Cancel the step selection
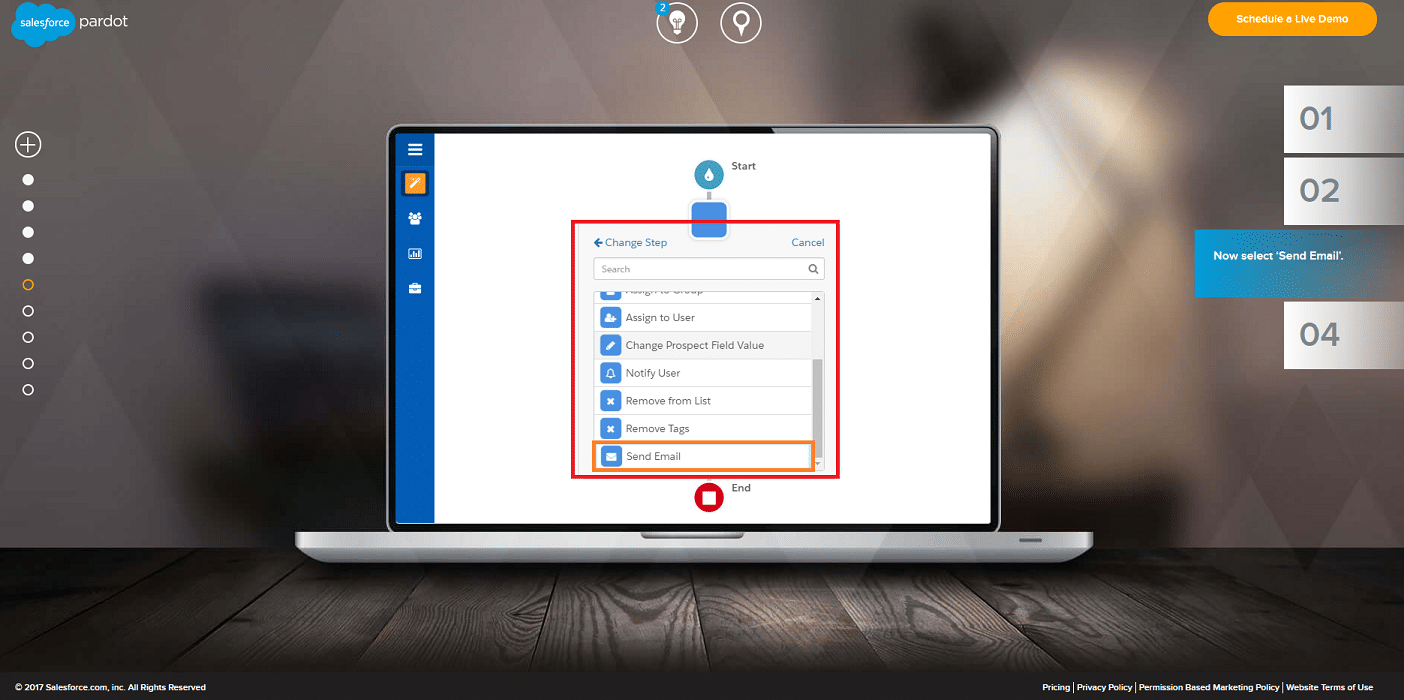 808,242
